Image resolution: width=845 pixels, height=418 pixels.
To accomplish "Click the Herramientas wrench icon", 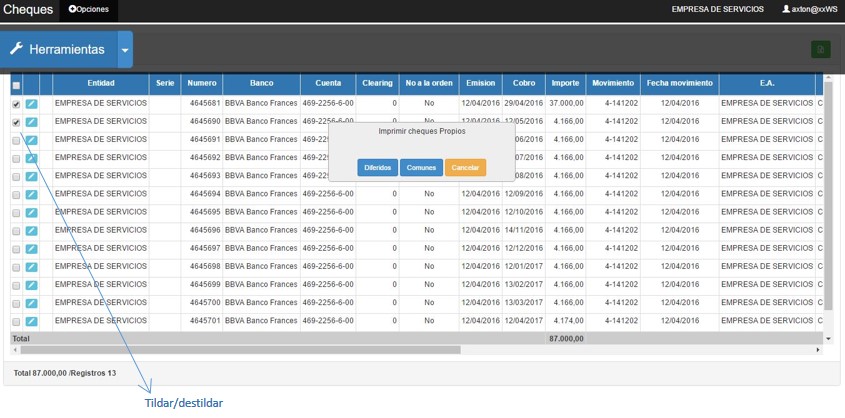I will pos(16,49).
